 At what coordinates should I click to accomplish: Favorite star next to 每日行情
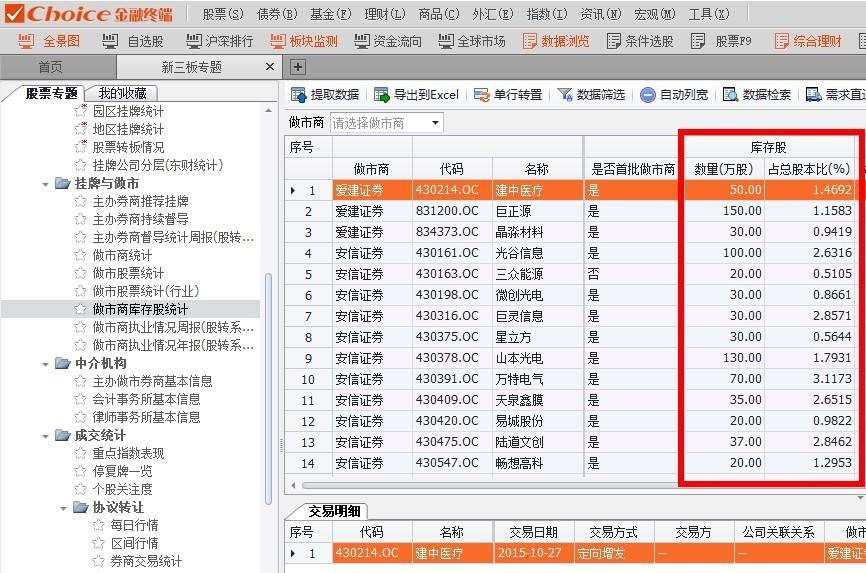coord(98,525)
